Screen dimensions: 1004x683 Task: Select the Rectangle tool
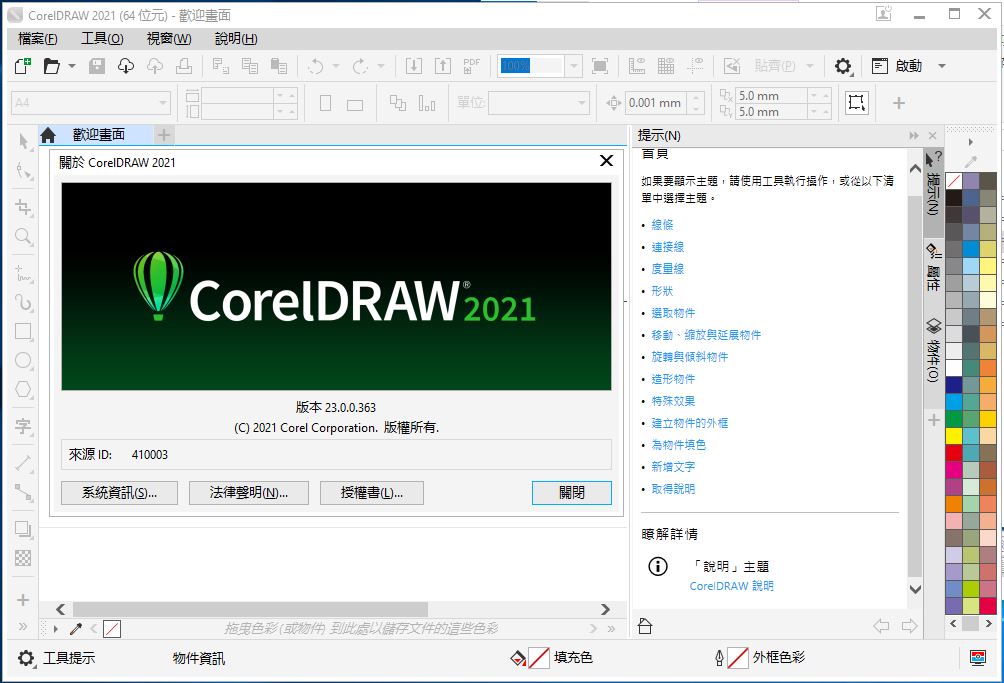tap(24, 331)
